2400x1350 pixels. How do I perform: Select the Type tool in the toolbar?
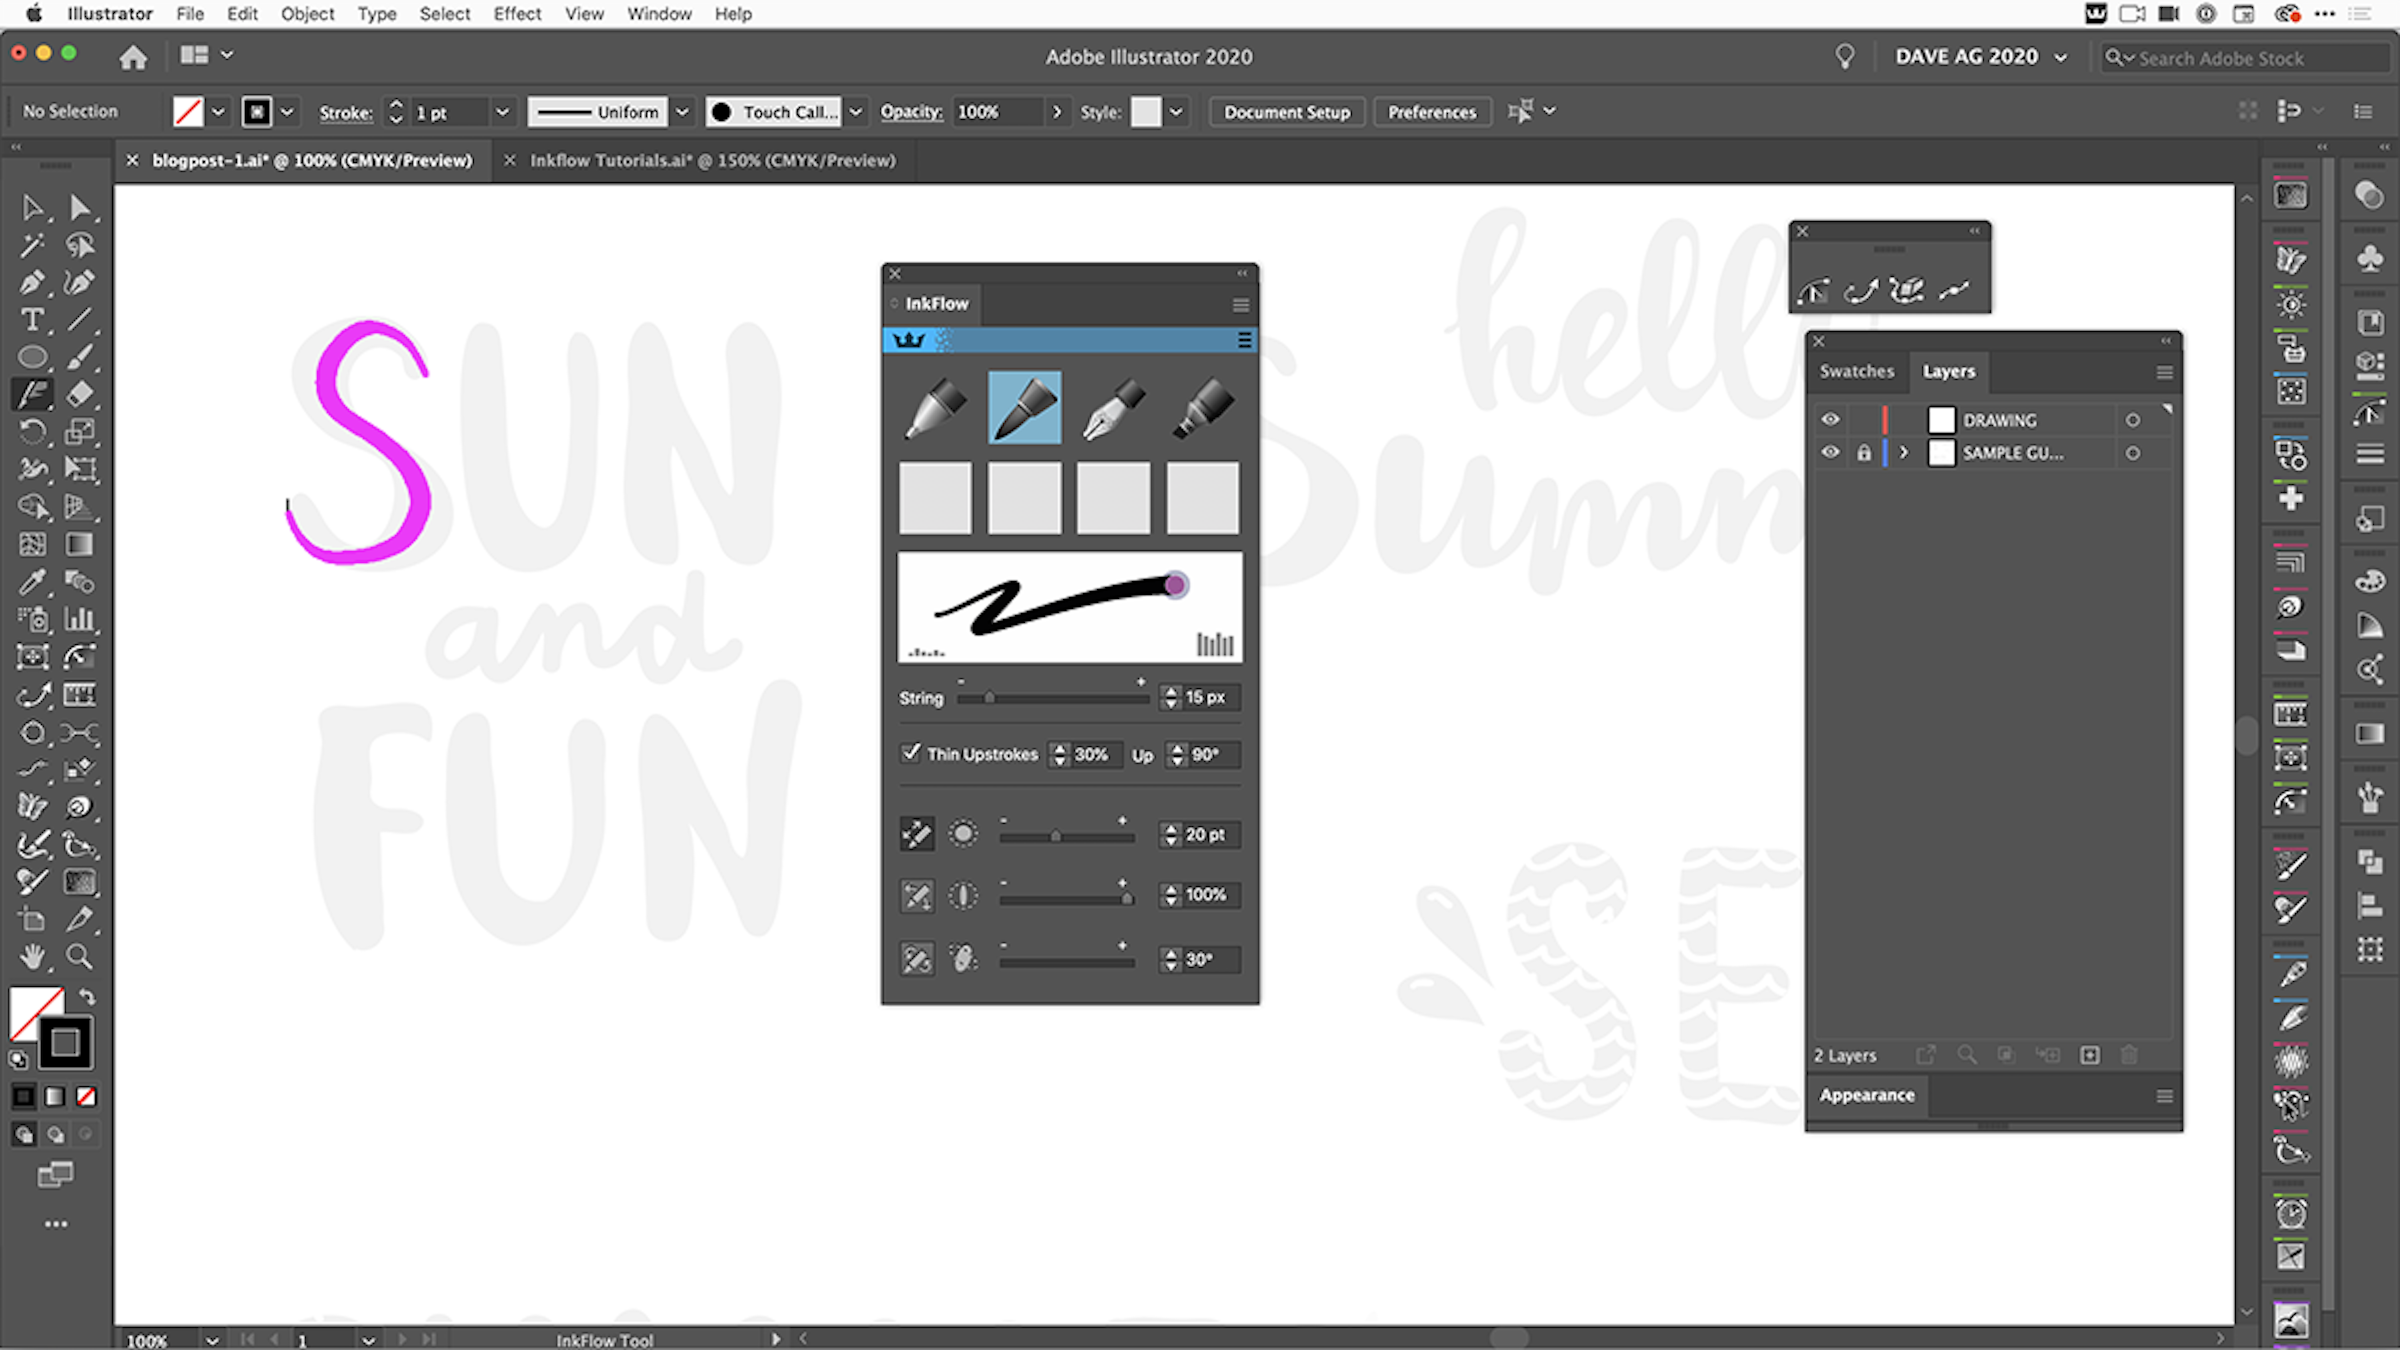33,319
